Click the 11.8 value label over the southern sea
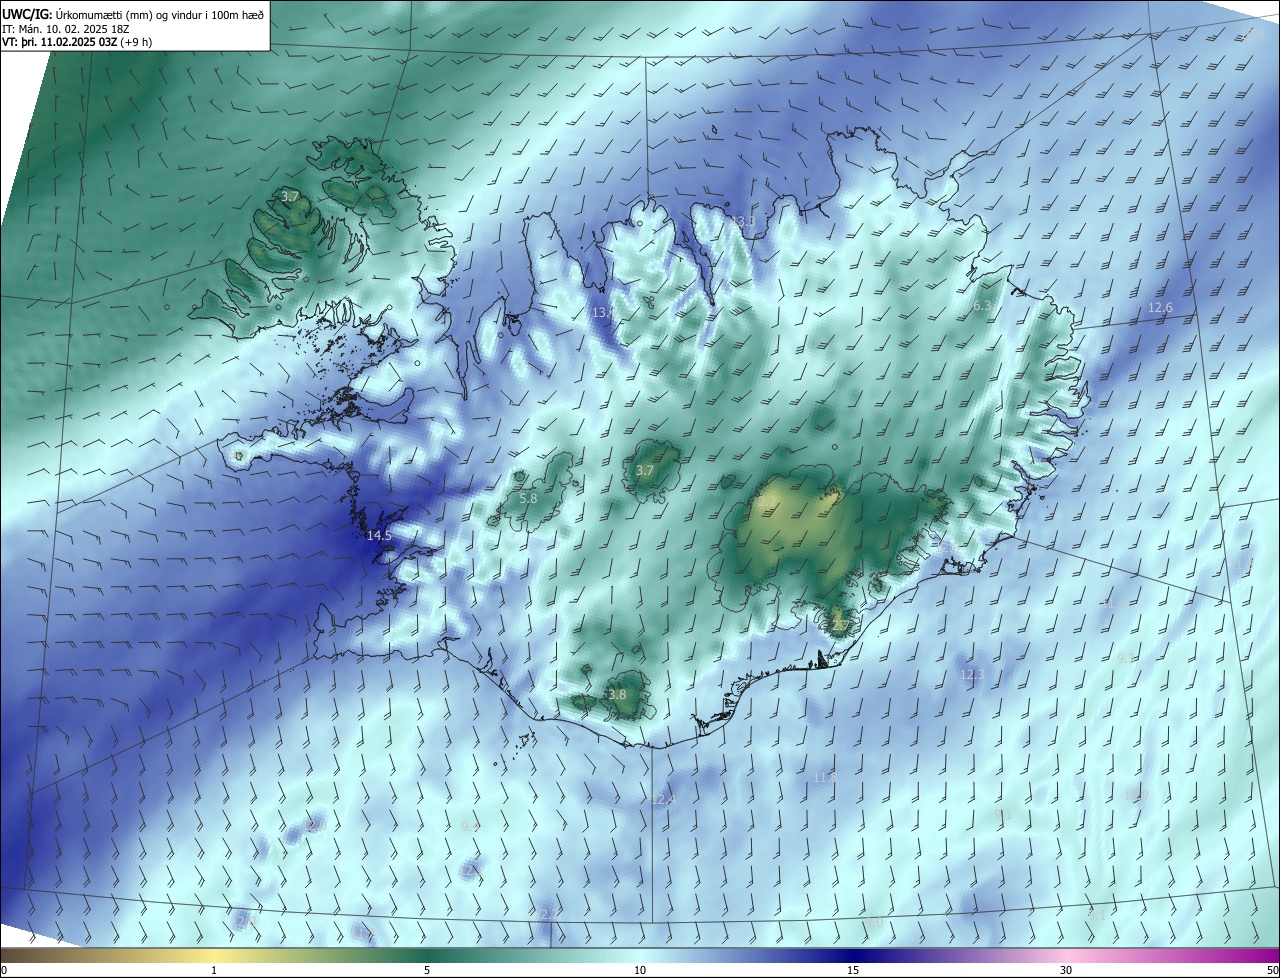Image resolution: width=1280 pixels, height=978 pixels. [x=825, y=778]
